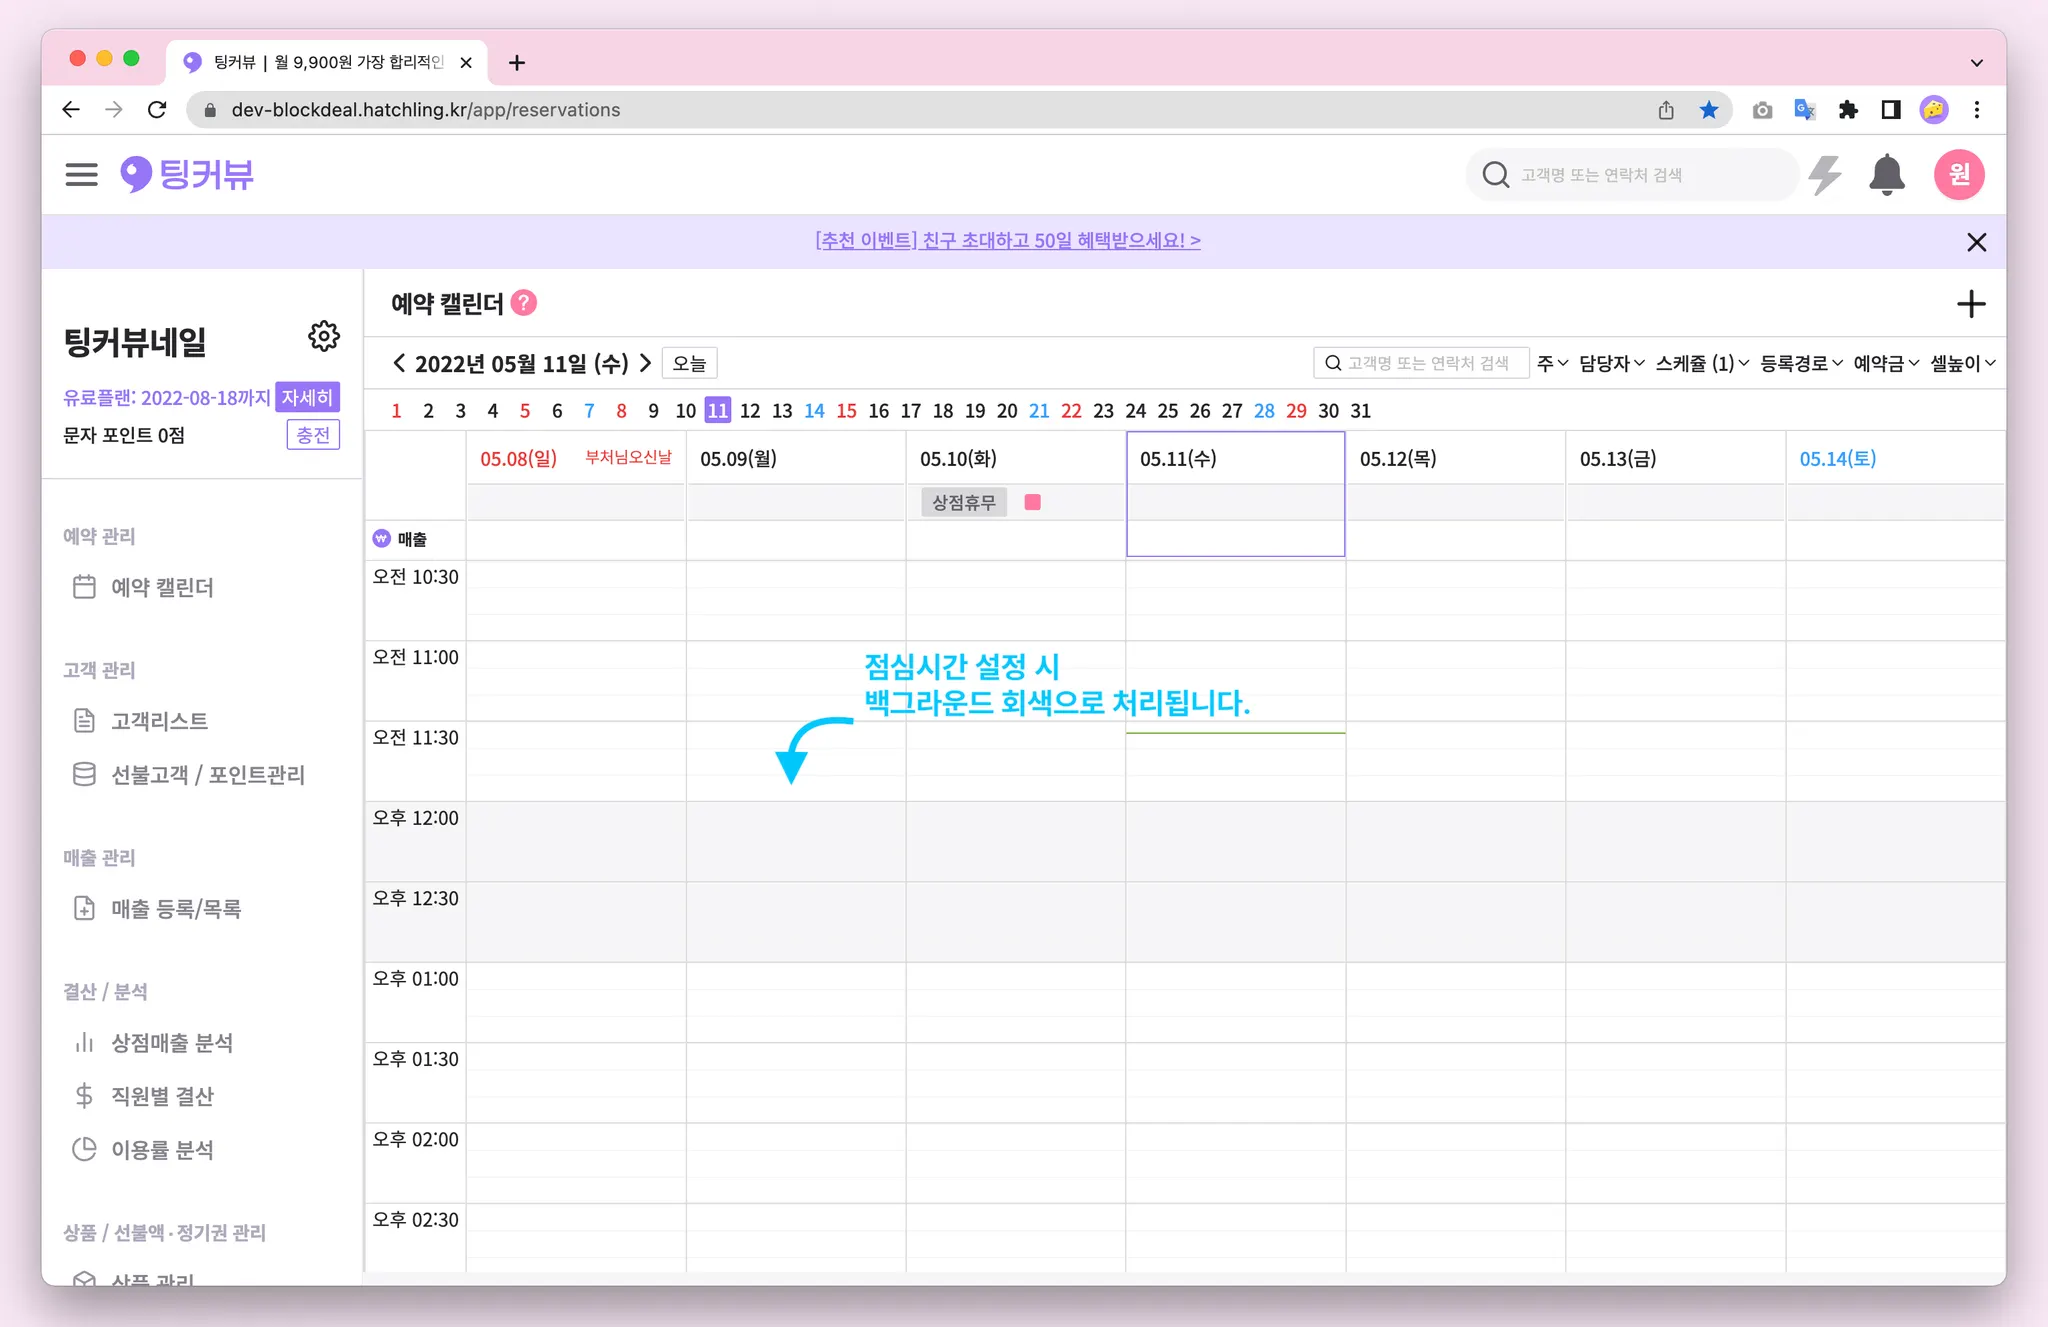Click the pink 상점휴무 color square
Viewport: 2048px width, 1327px height.
pyautogui.click(x=1033, y=502)
